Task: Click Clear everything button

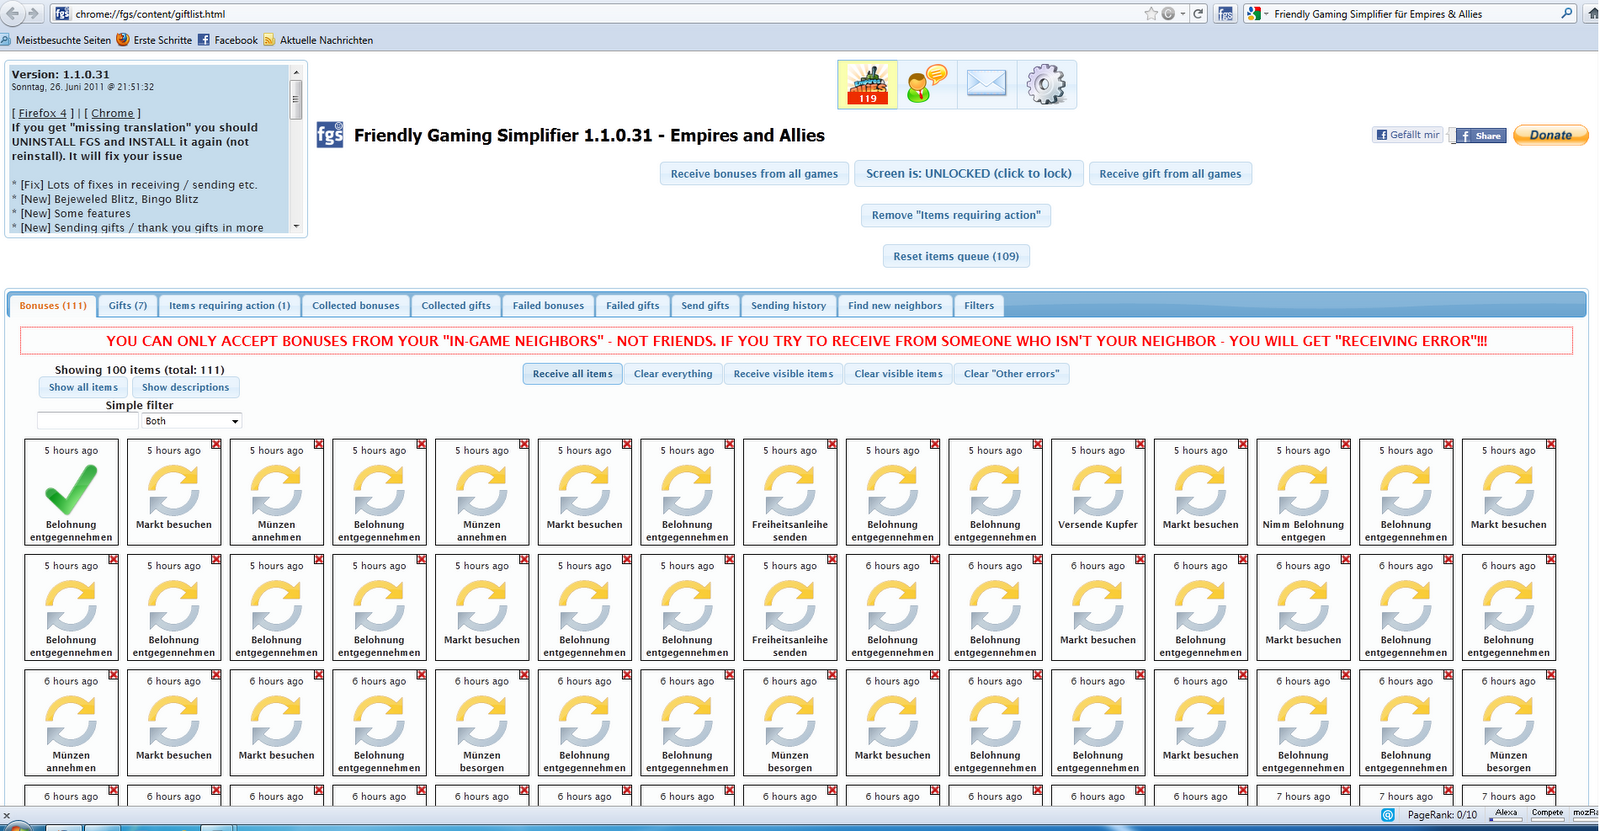Action: tap(673, 374)
